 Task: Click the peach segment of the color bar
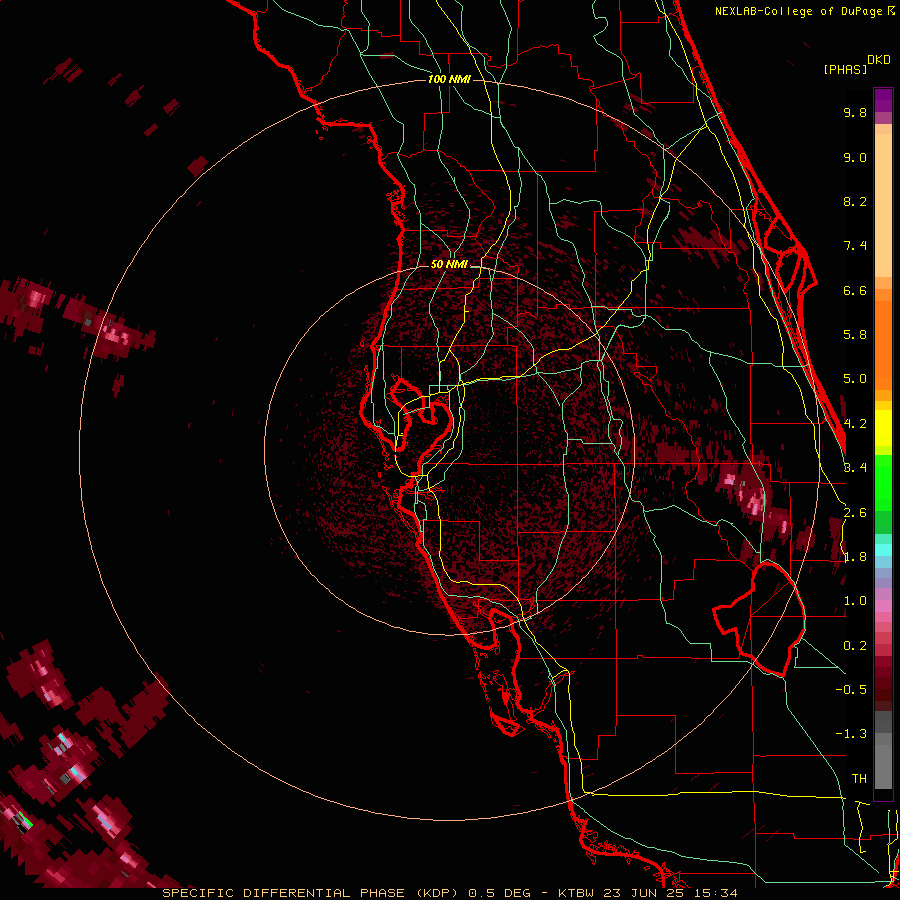883,201
